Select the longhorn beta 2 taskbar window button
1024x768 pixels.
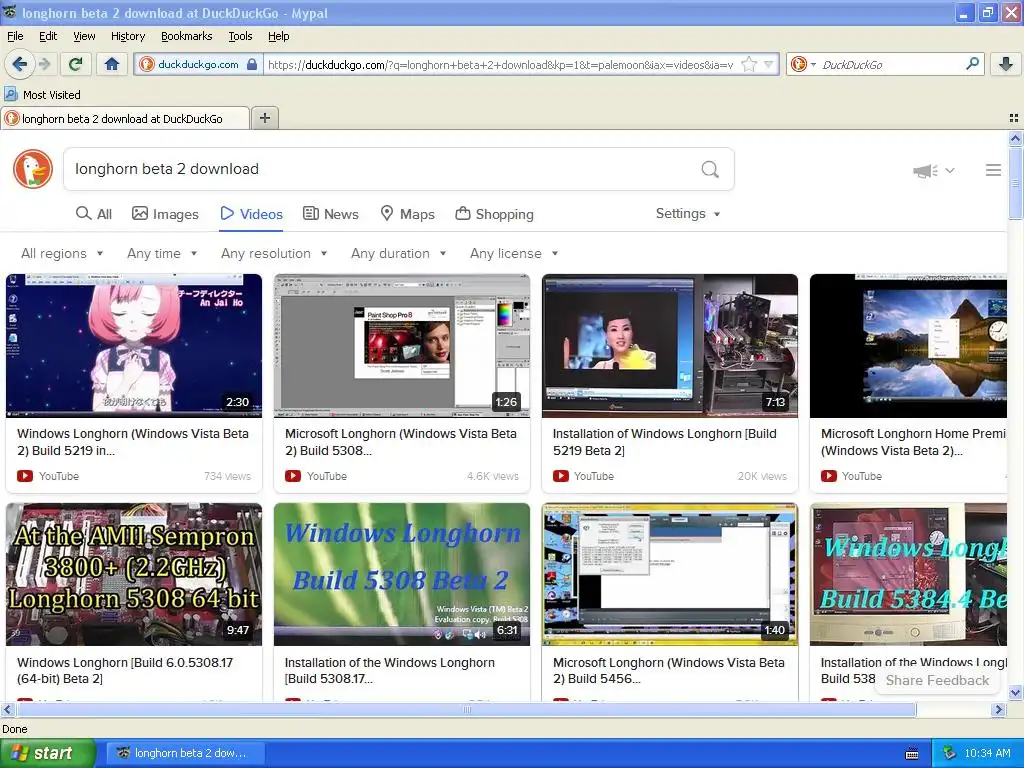[x=185, y=753]
